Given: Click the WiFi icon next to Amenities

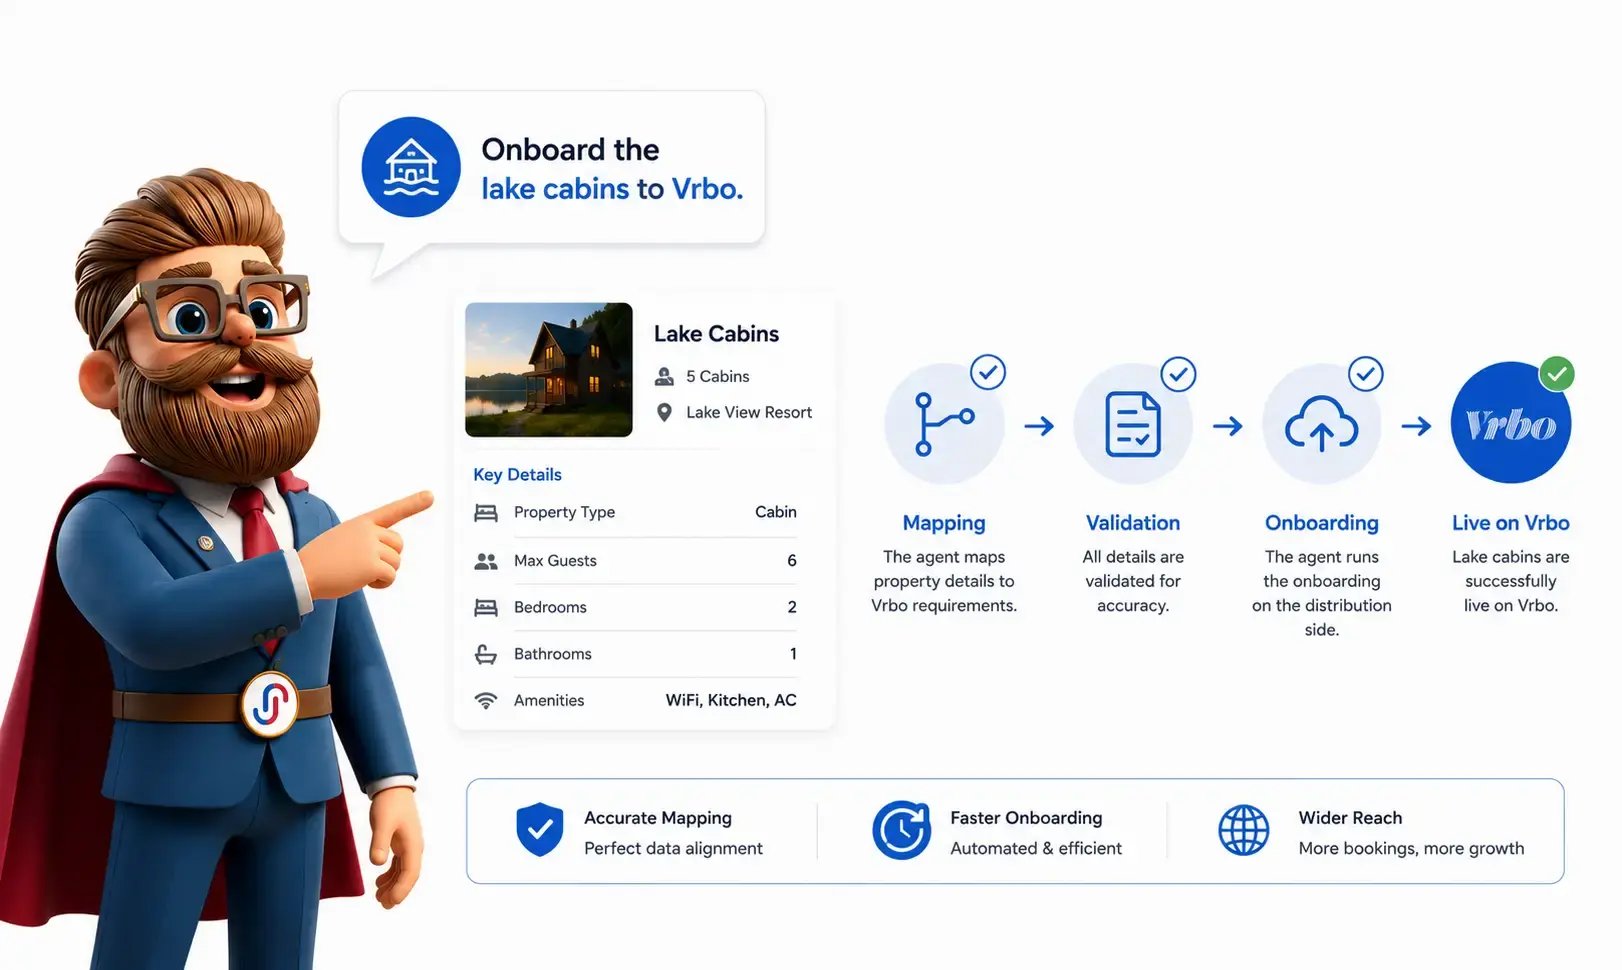Looking at the screenshot, I should click(486, 701).
